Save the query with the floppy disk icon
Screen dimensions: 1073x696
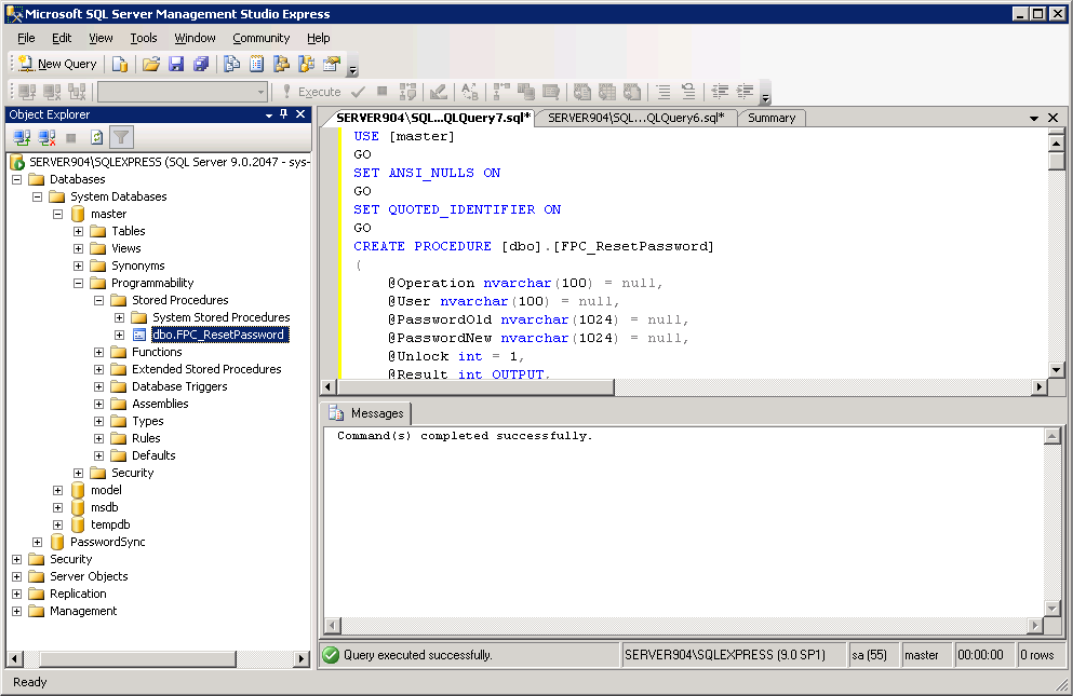tap(176, 64)
